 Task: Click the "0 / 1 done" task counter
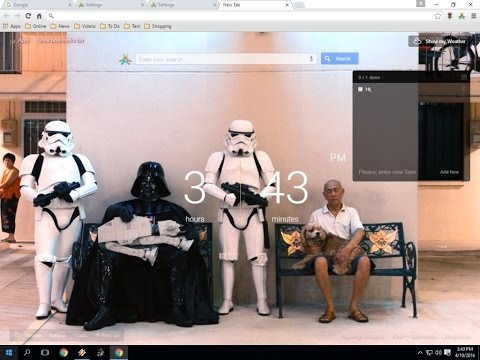point(369,77)
